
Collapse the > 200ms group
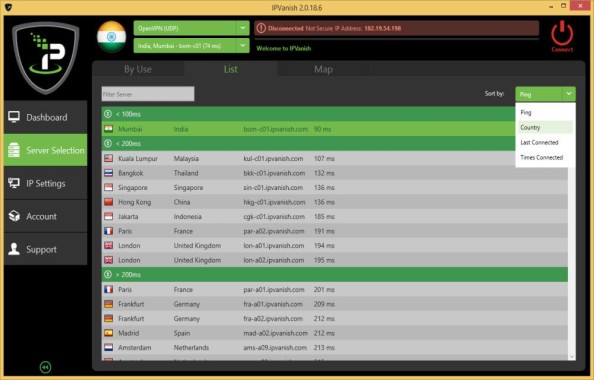pos(108,274)
